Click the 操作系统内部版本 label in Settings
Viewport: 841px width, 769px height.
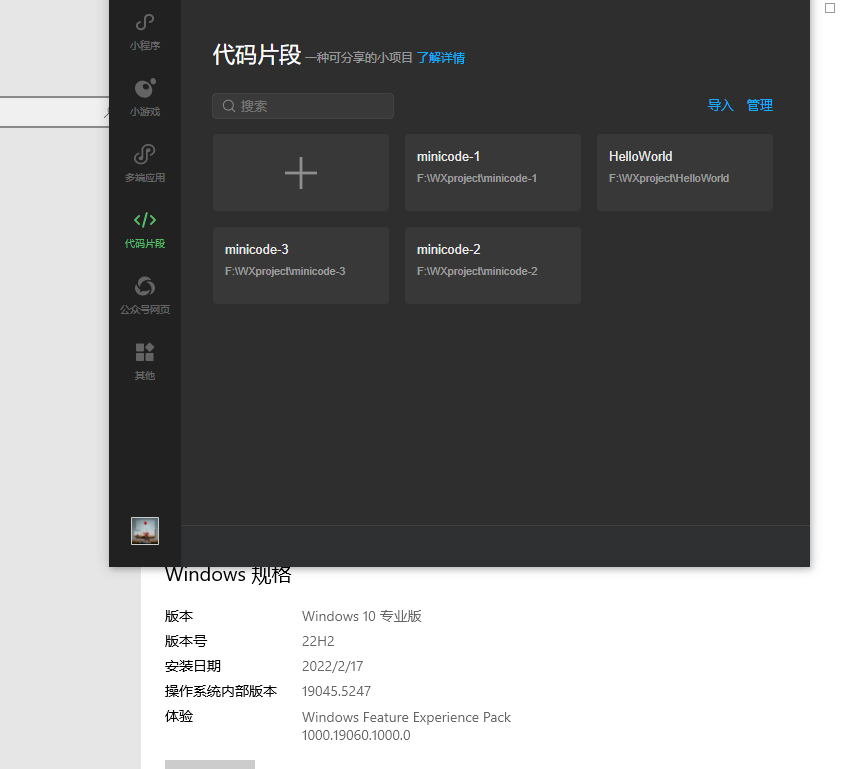coord(220,691)
